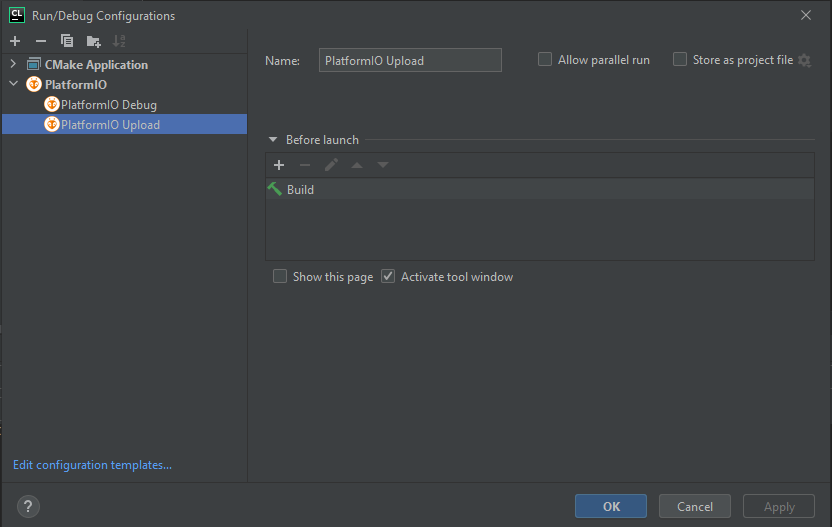832x527 pixels.
Task: Click the Apply button
Action: (779, 506)
